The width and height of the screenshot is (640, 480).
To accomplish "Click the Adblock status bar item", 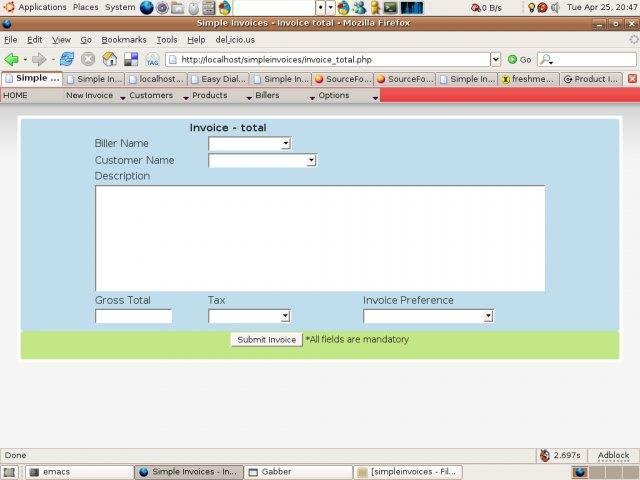I will tap(613, 455).
